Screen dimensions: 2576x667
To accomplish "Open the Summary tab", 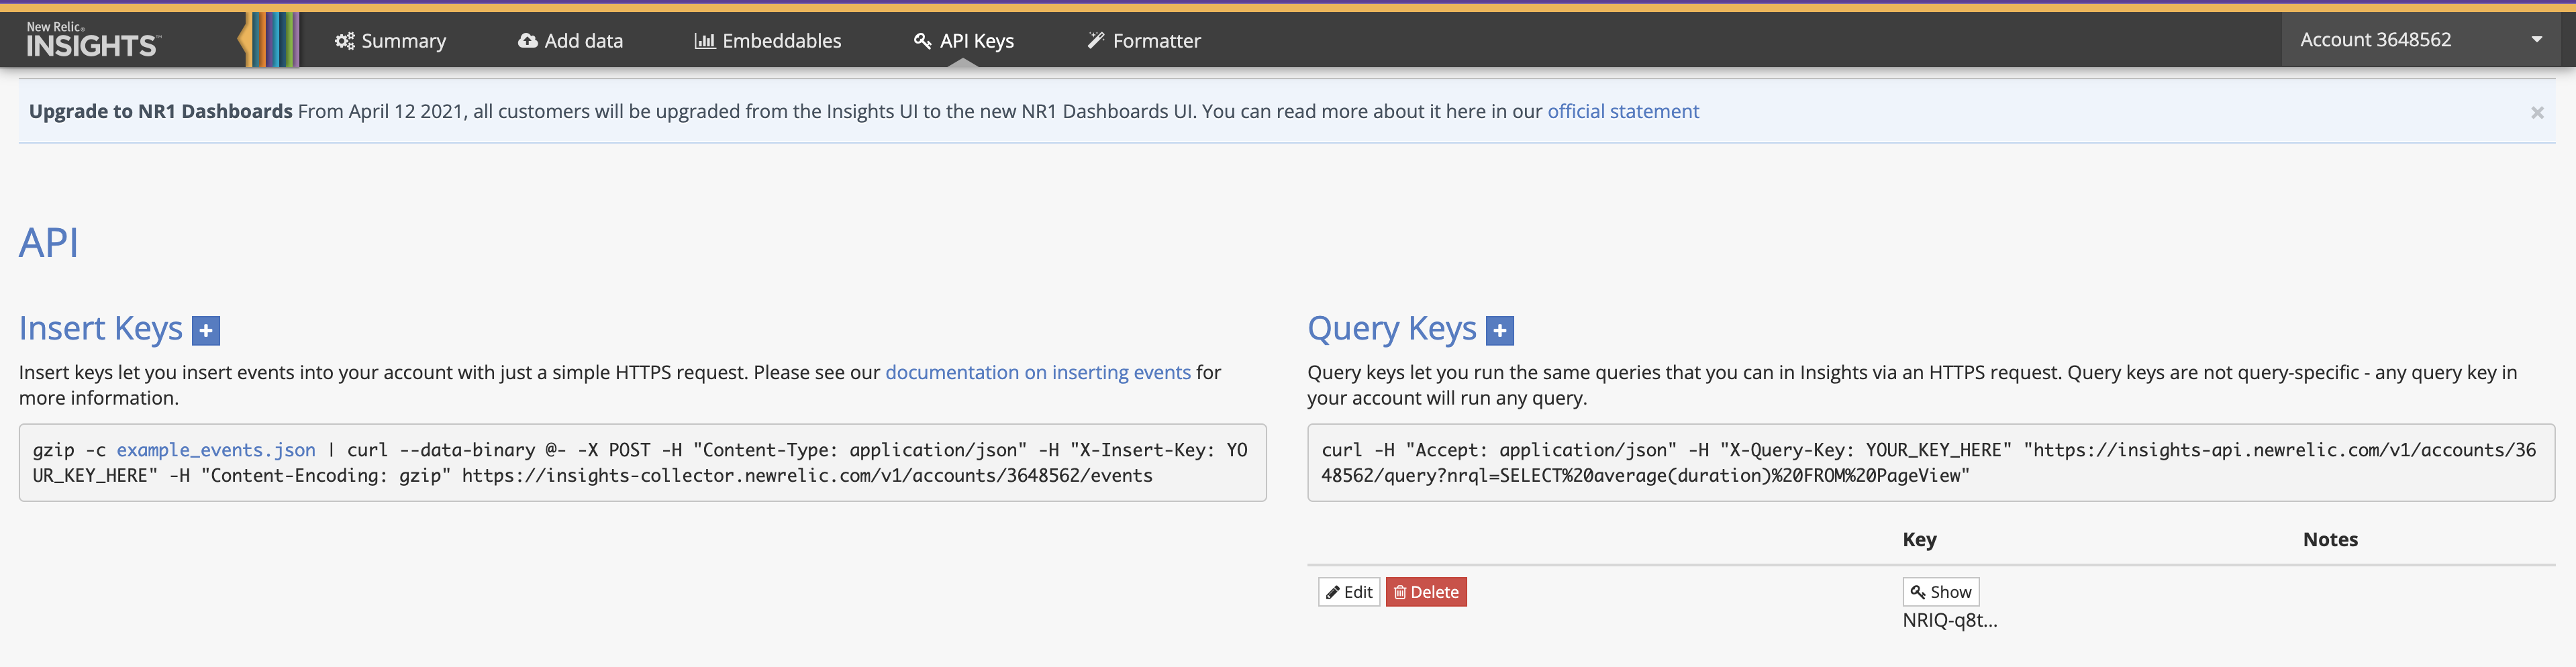I will click(x=390, y=41).
